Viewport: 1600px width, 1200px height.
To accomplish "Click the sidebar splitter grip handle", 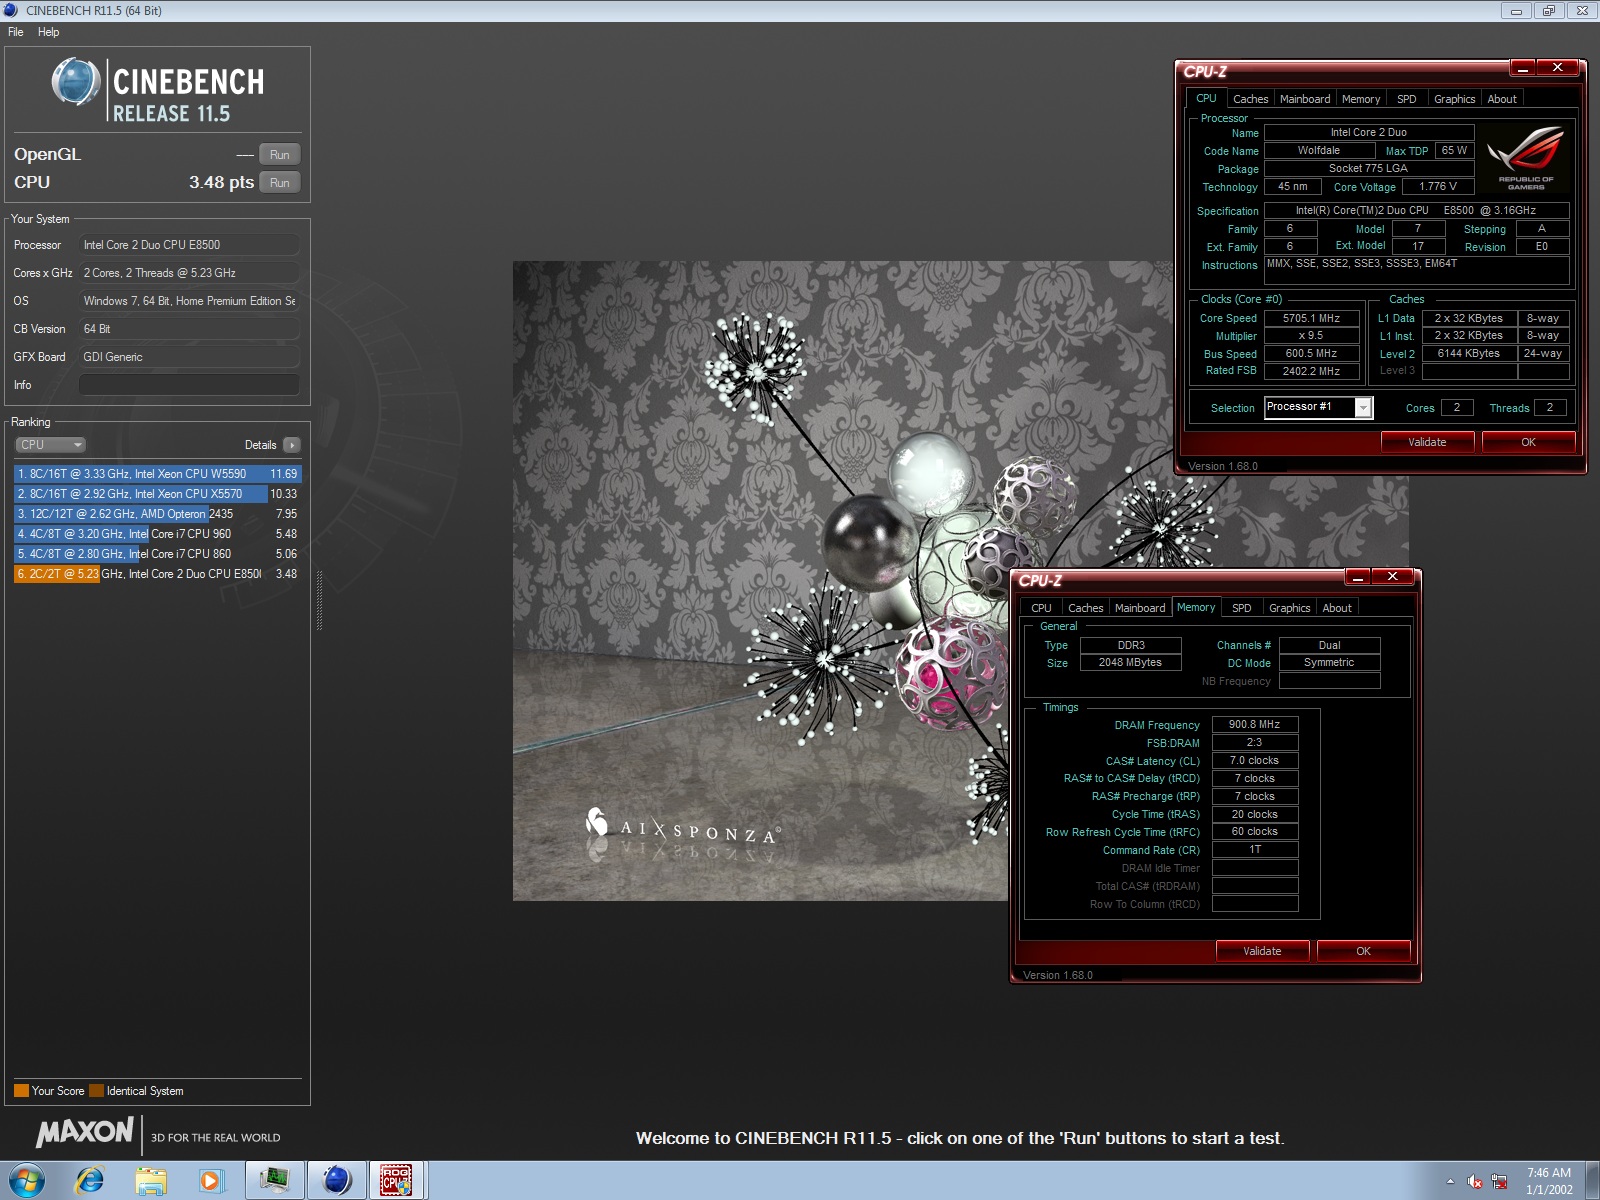I will click(x=319, y=600).
